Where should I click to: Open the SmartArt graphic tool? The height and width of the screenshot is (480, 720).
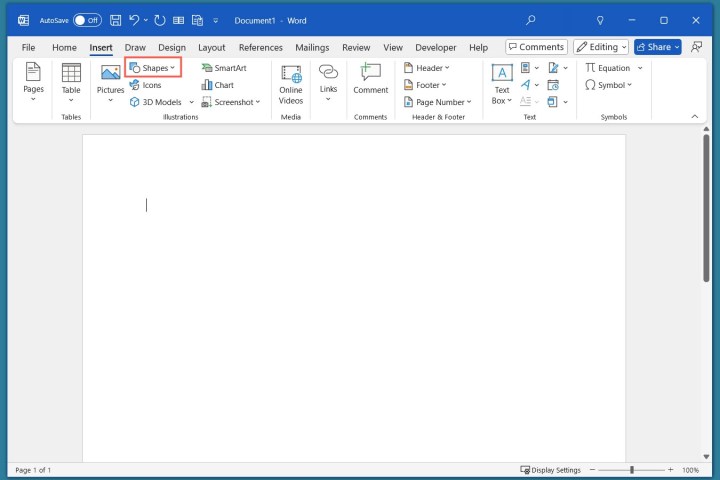(x=223, y=68)
